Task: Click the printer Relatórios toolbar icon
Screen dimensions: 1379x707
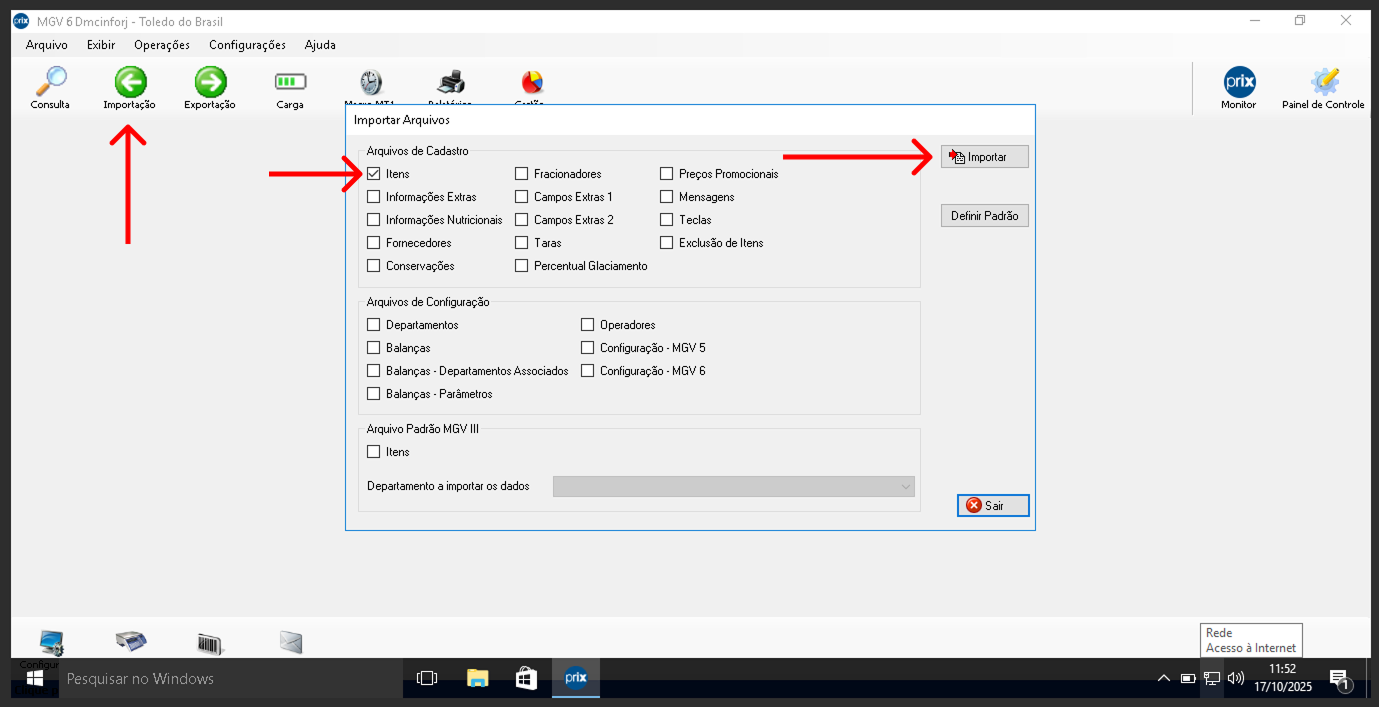Action: (x=451, y=83)
